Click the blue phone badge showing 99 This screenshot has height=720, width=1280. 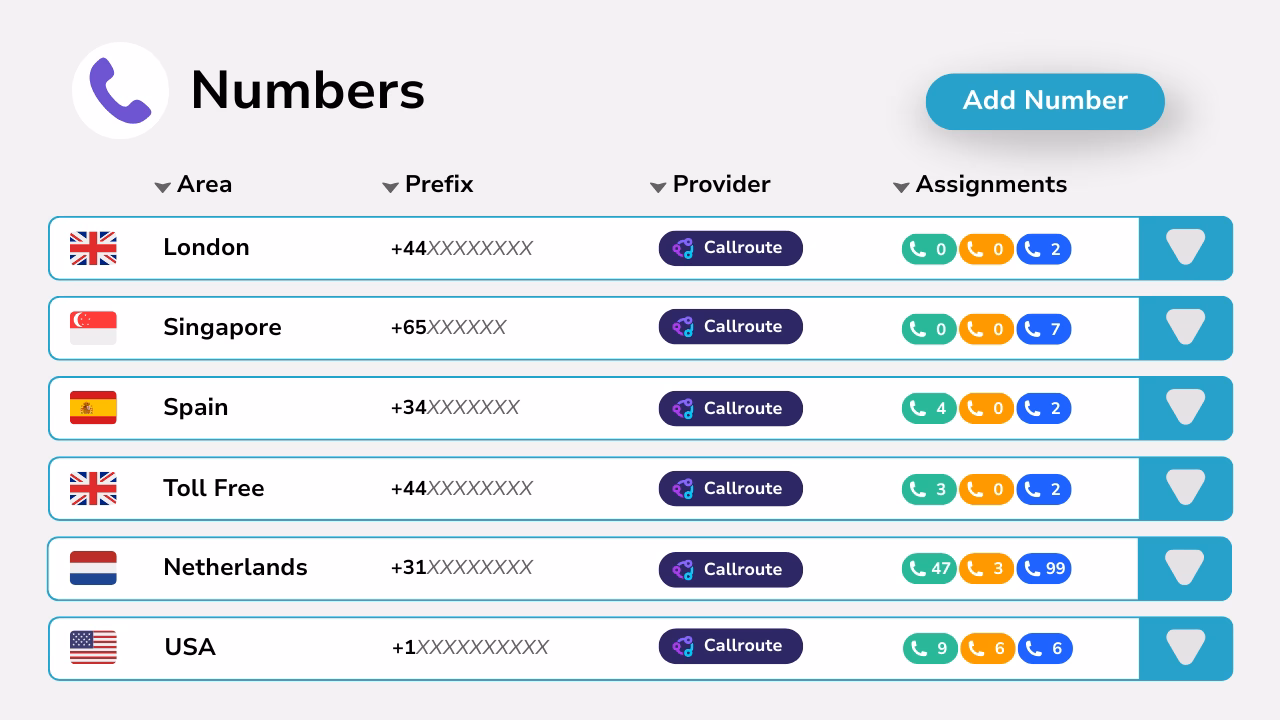pos(1043,568)
